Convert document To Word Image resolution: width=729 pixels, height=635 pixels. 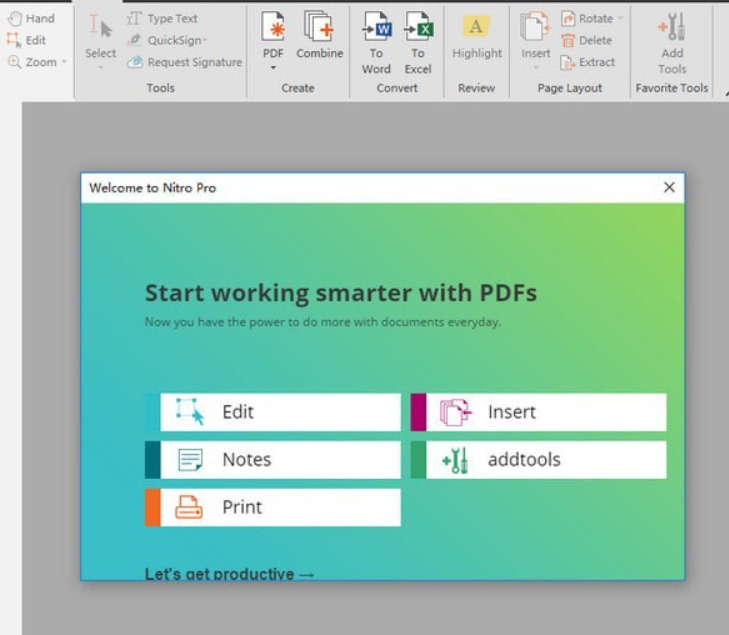point(376,43)
